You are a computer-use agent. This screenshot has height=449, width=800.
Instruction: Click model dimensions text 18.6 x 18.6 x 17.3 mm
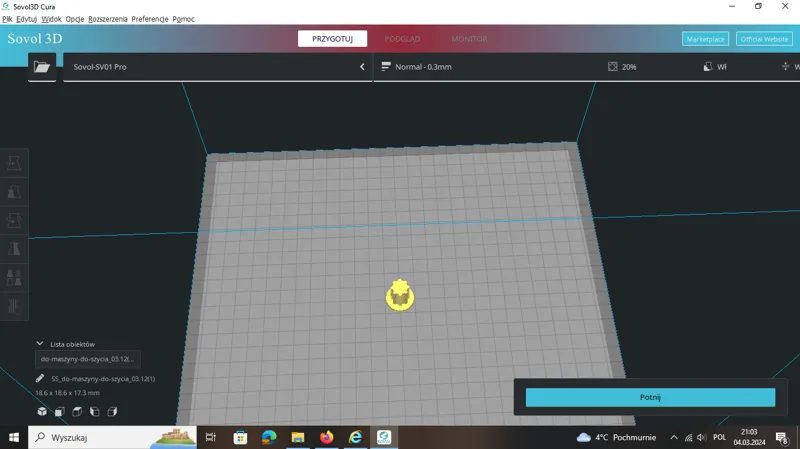pos(67,393)
